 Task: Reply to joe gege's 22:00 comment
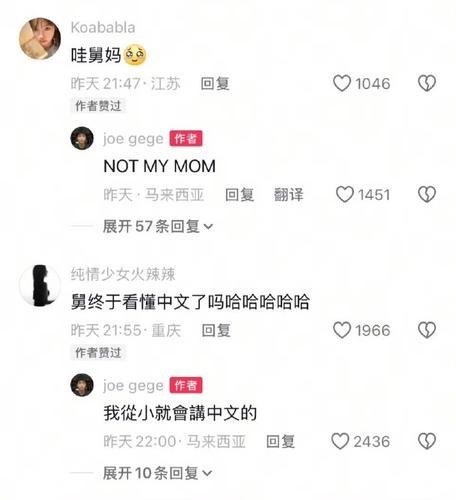(x=281, y=441)
